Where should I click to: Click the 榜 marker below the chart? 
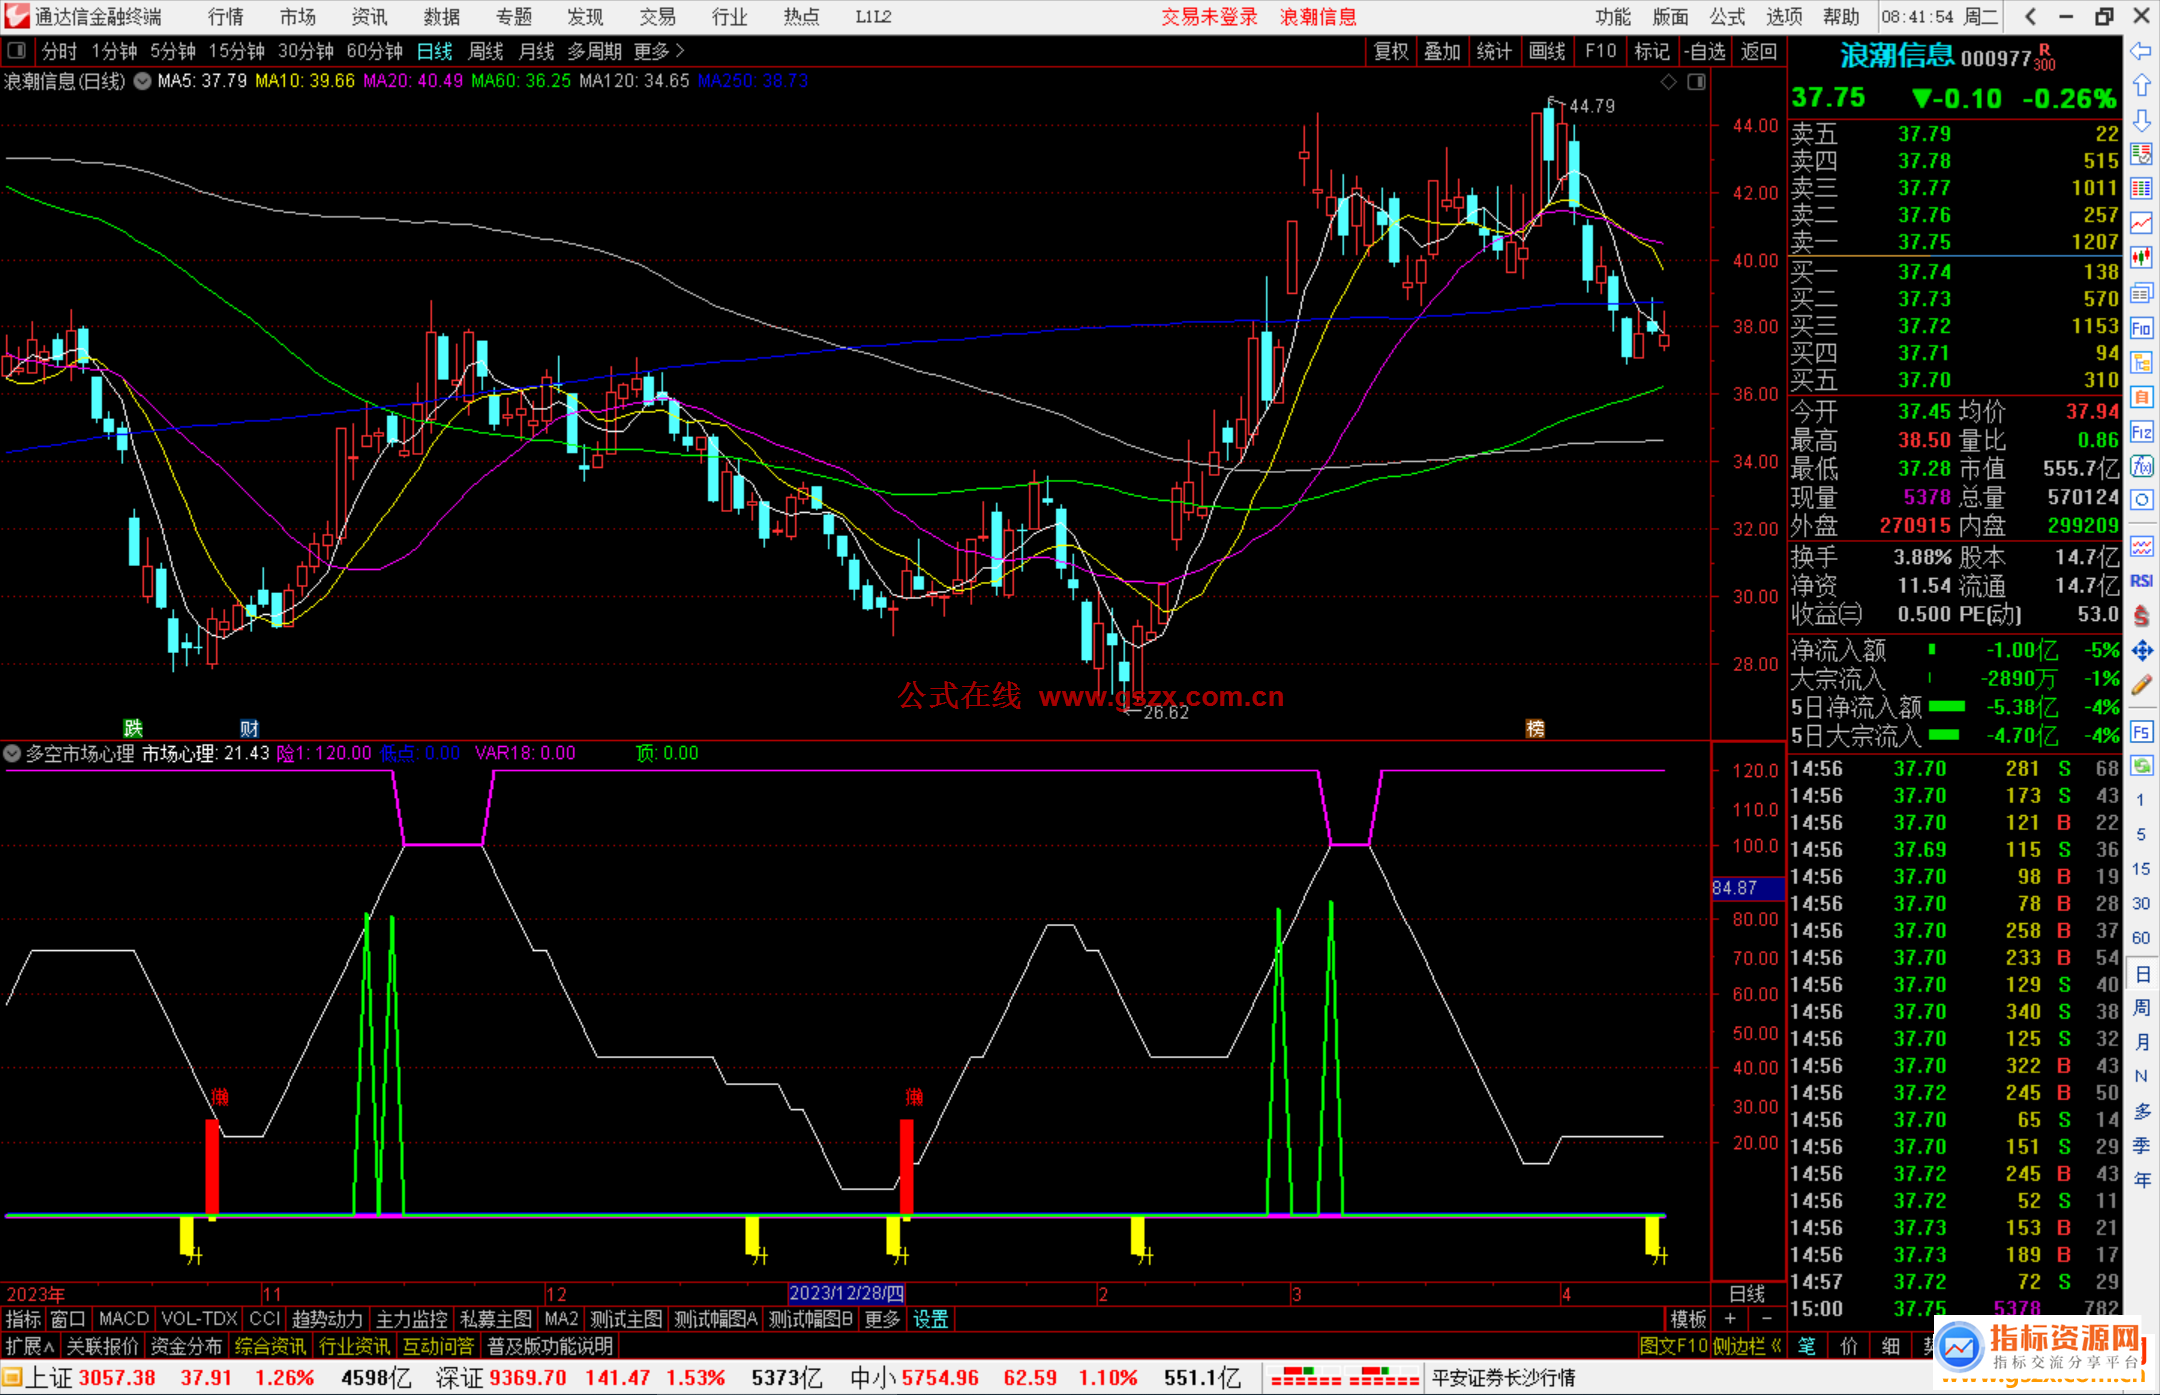click(1535, 728)
